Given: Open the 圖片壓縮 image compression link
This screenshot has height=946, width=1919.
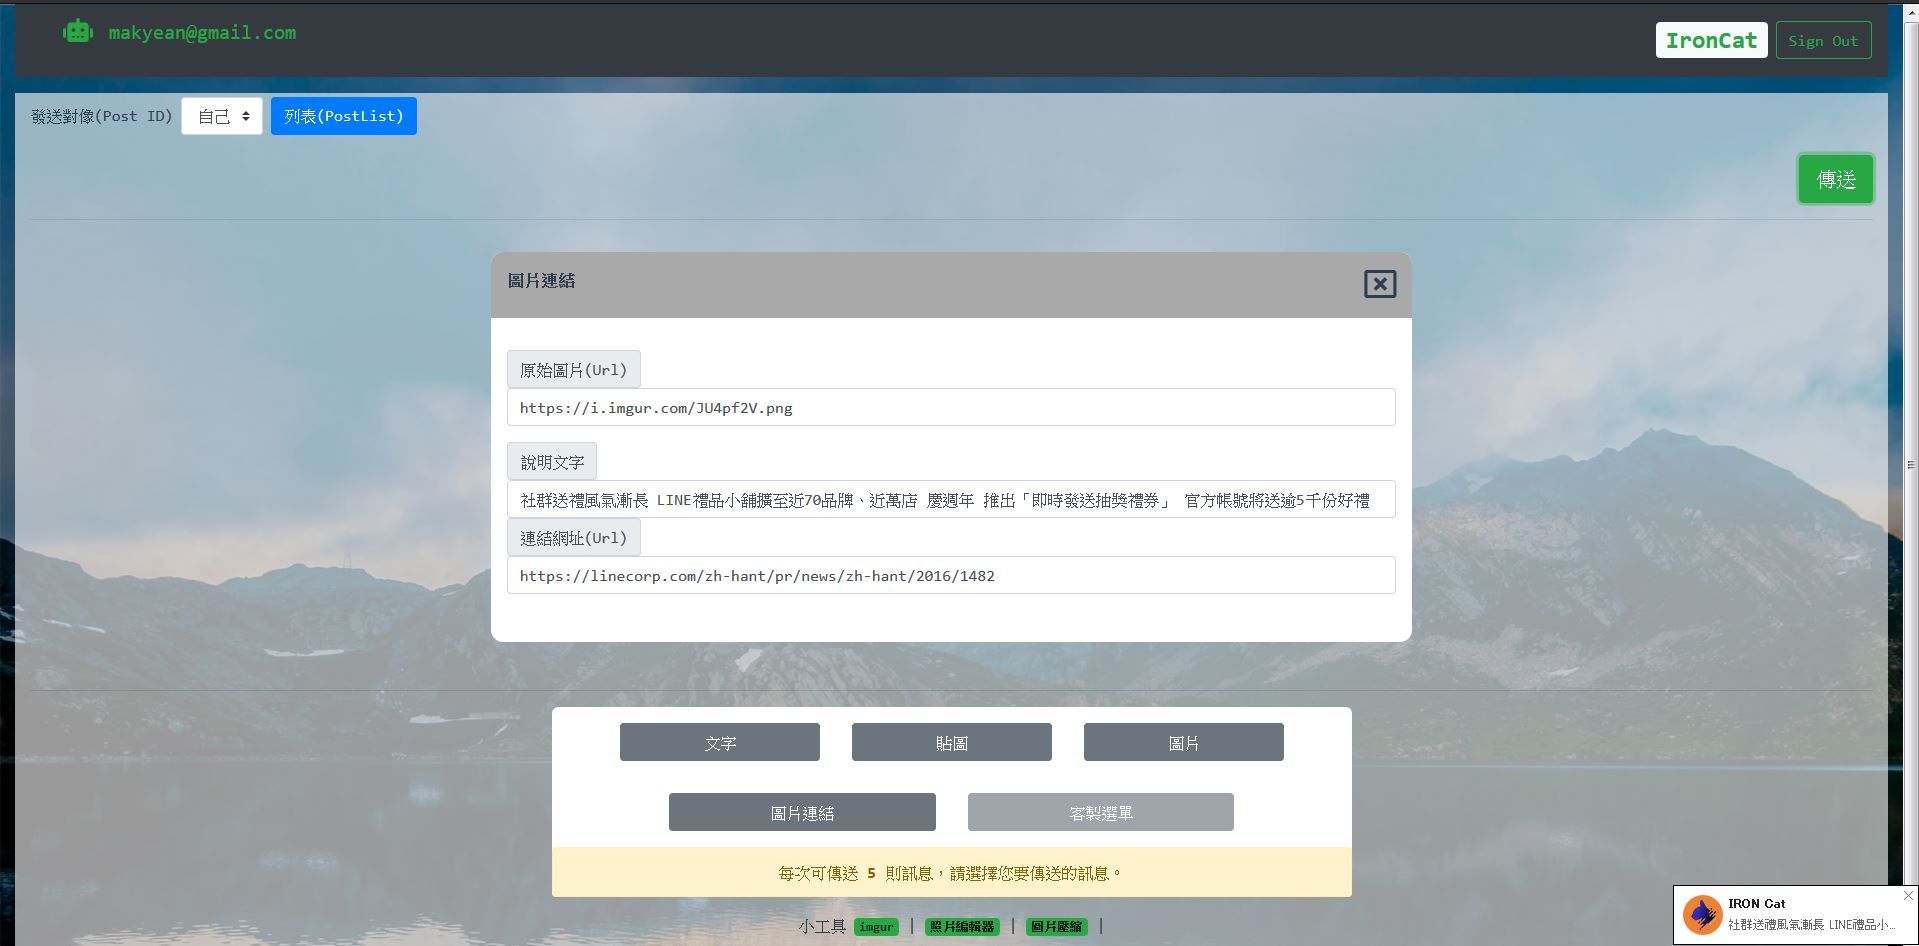Looking at the screenshot, I should (1057, 927).
